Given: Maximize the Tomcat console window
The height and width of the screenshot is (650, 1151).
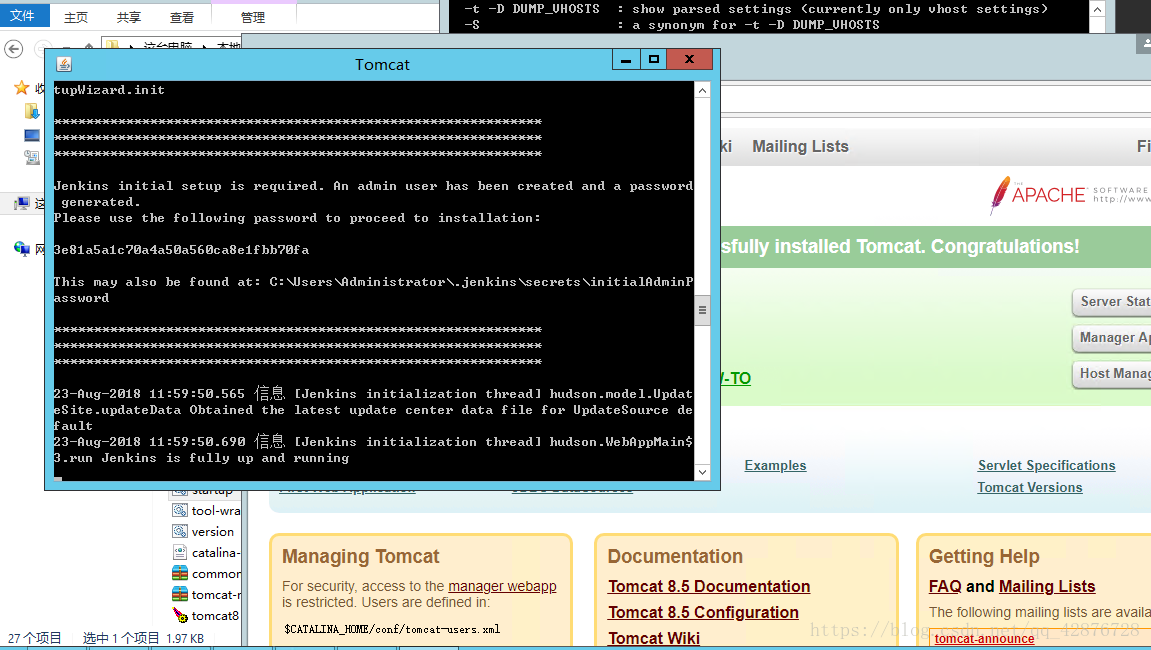Looking at the screenshot, I should [x=654, y=59].
